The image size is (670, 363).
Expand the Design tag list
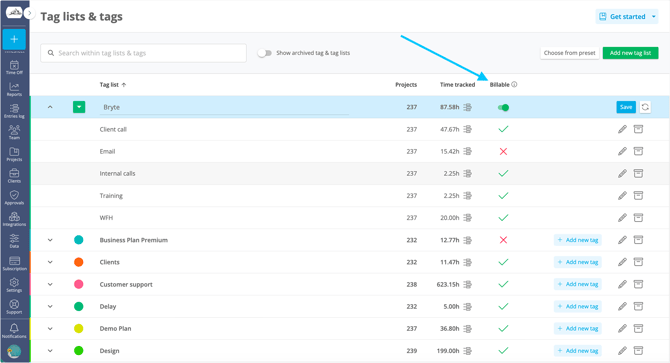[x=50, y=351]
